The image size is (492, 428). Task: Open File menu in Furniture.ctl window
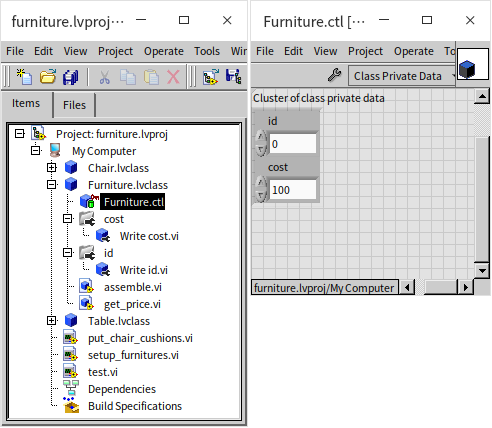pos(265,51)
